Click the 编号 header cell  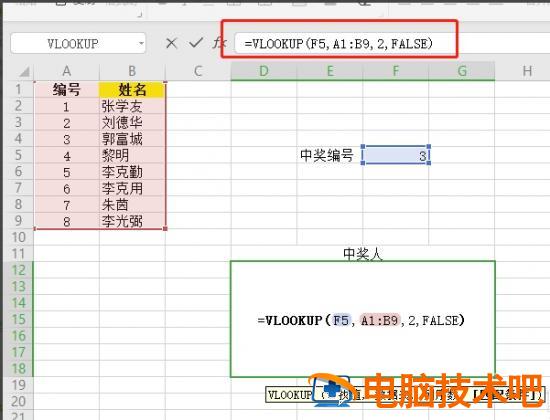pos(67,89)
